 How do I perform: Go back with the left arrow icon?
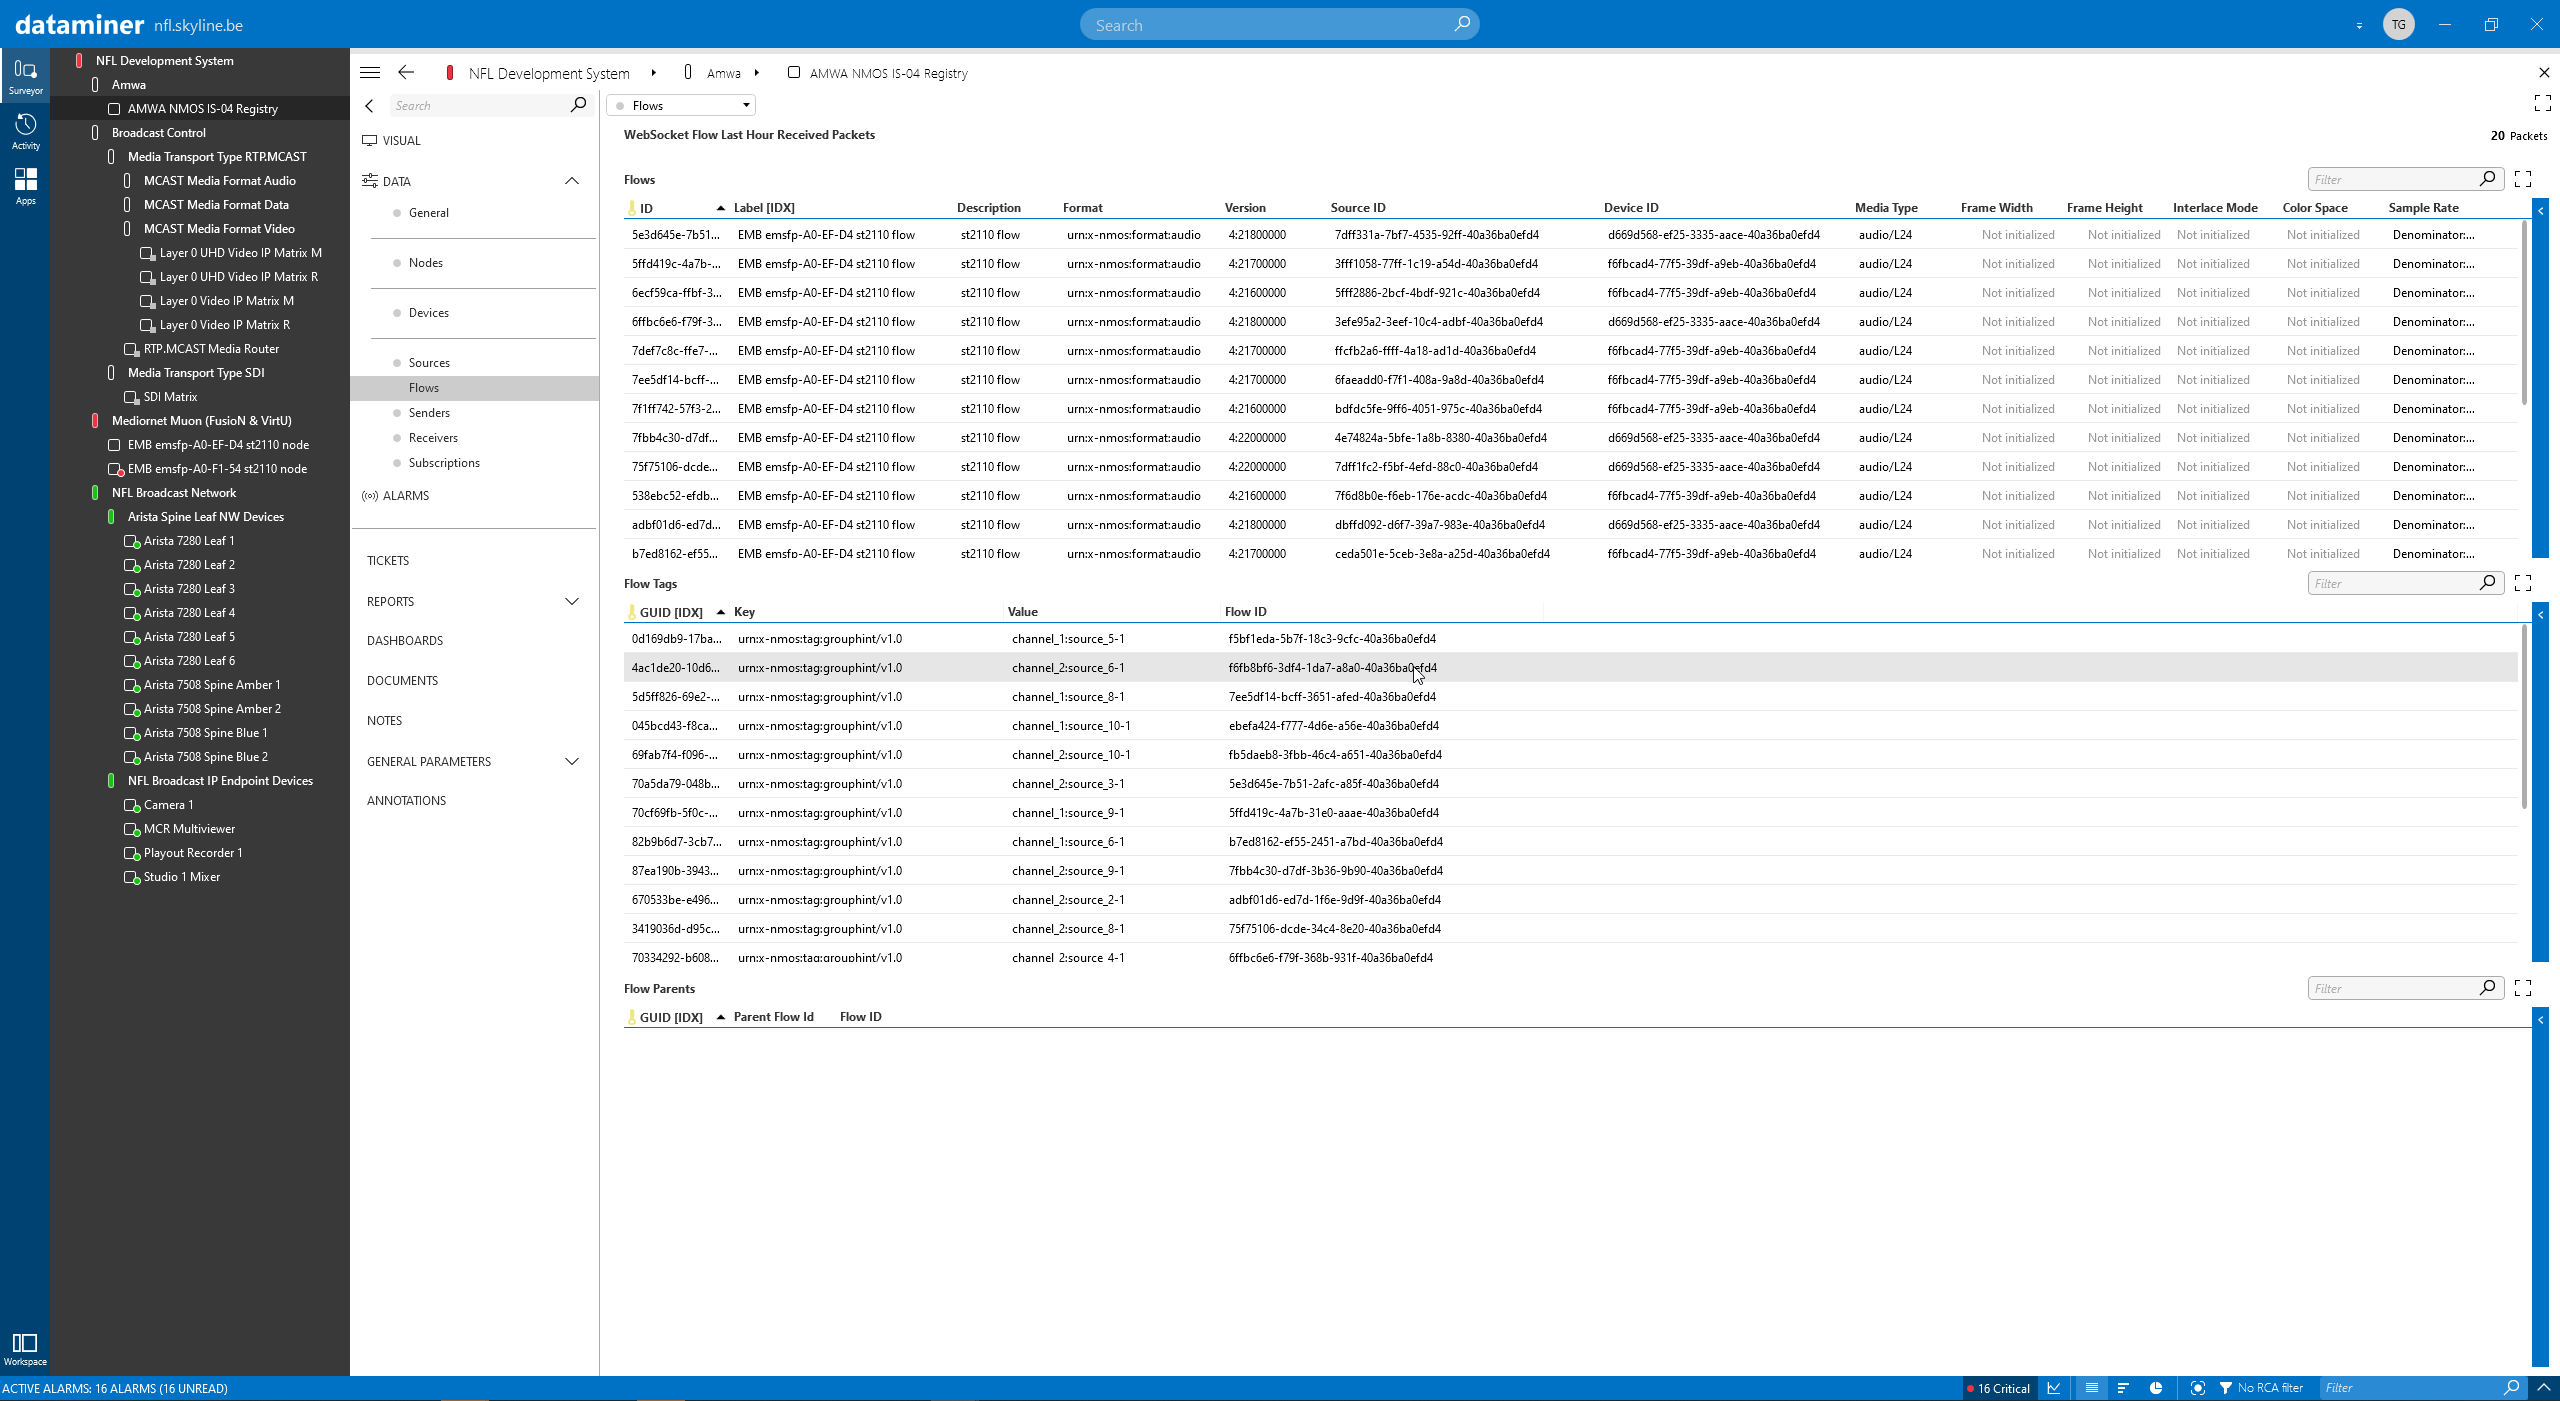406,72
